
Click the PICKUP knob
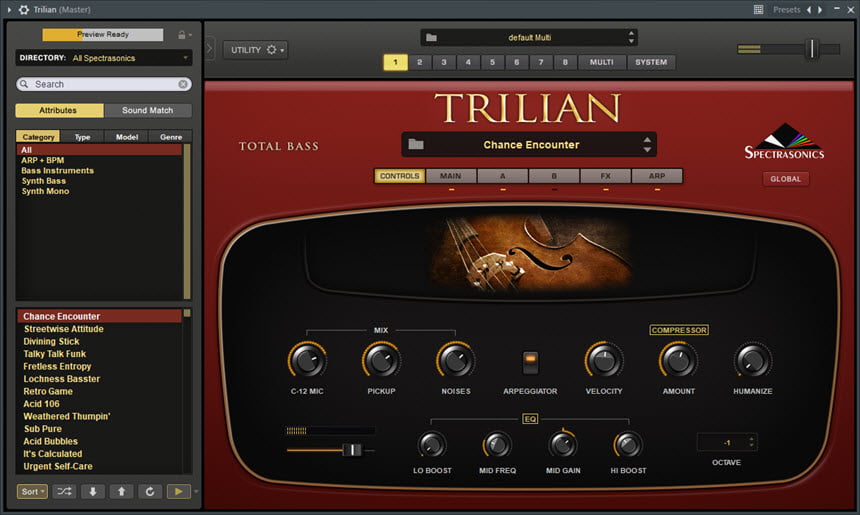(x=381, y=361)
